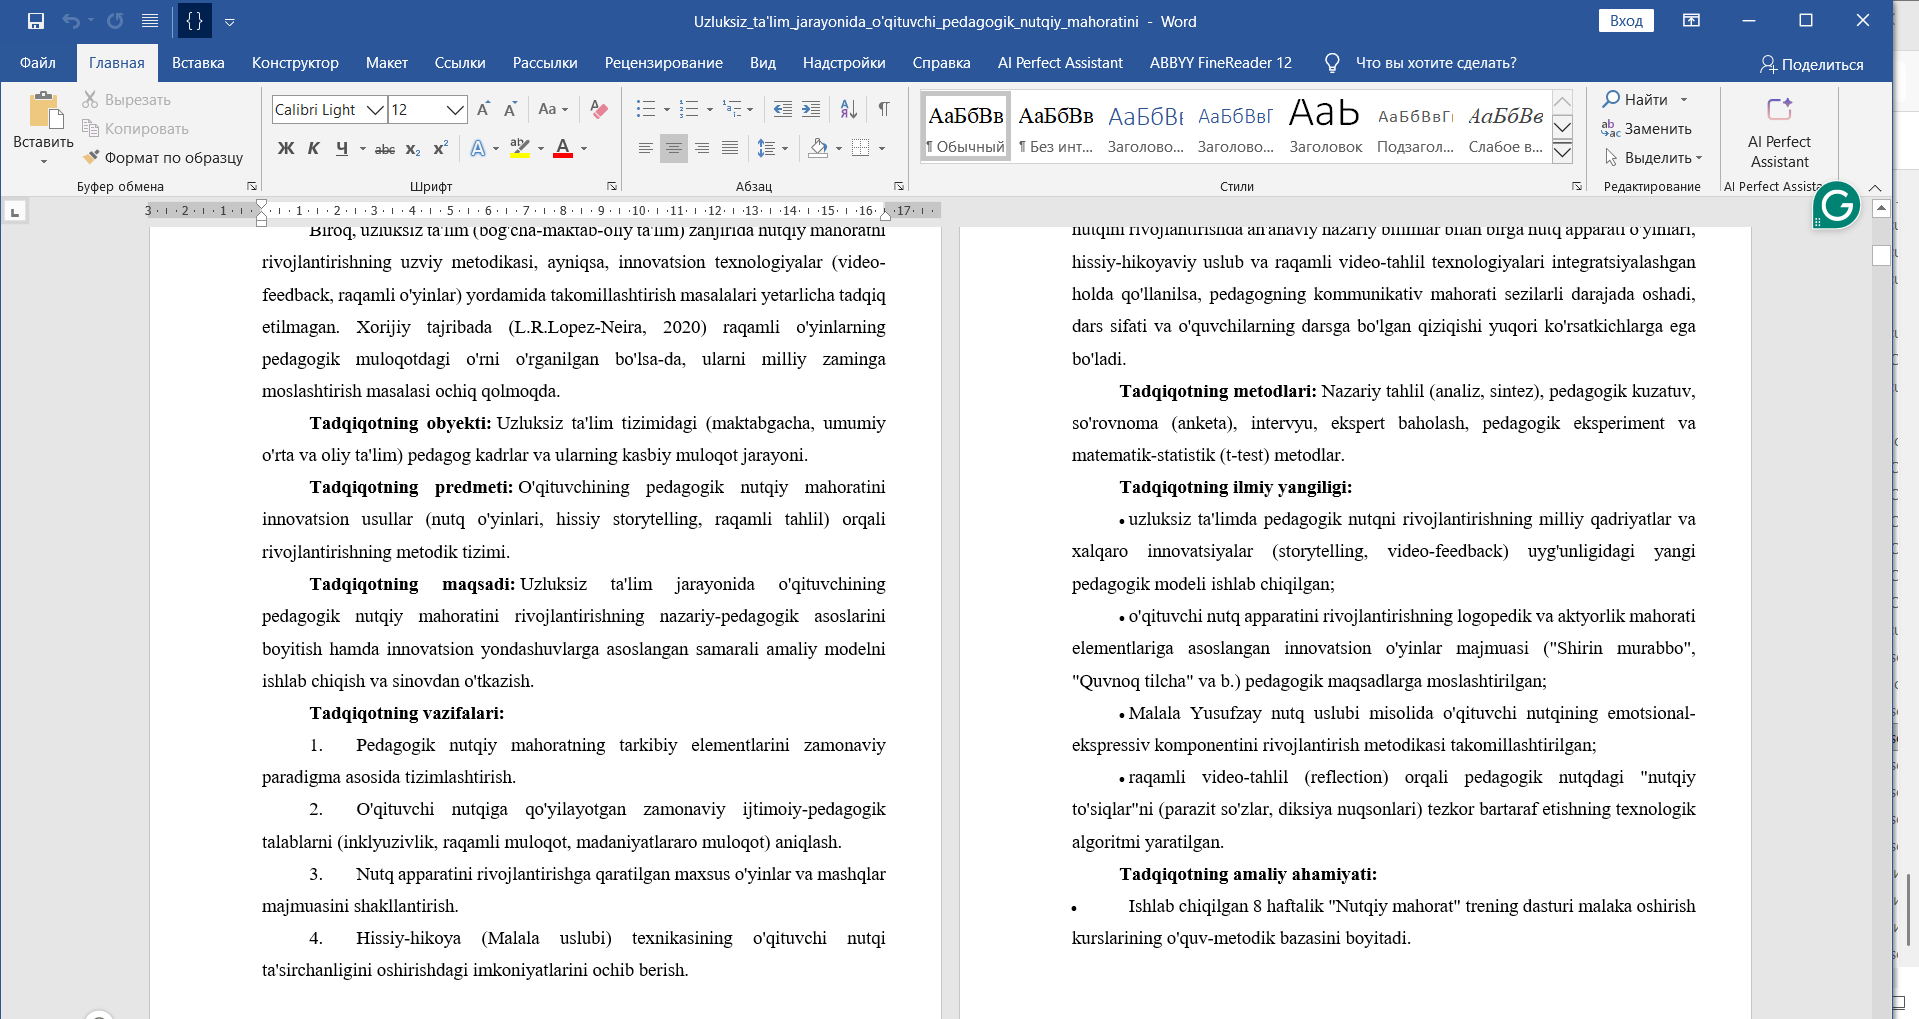This screenshot has height=1019, width=1919.
Task: Click the Decrease Indent icon
Action: coord(783,109)
